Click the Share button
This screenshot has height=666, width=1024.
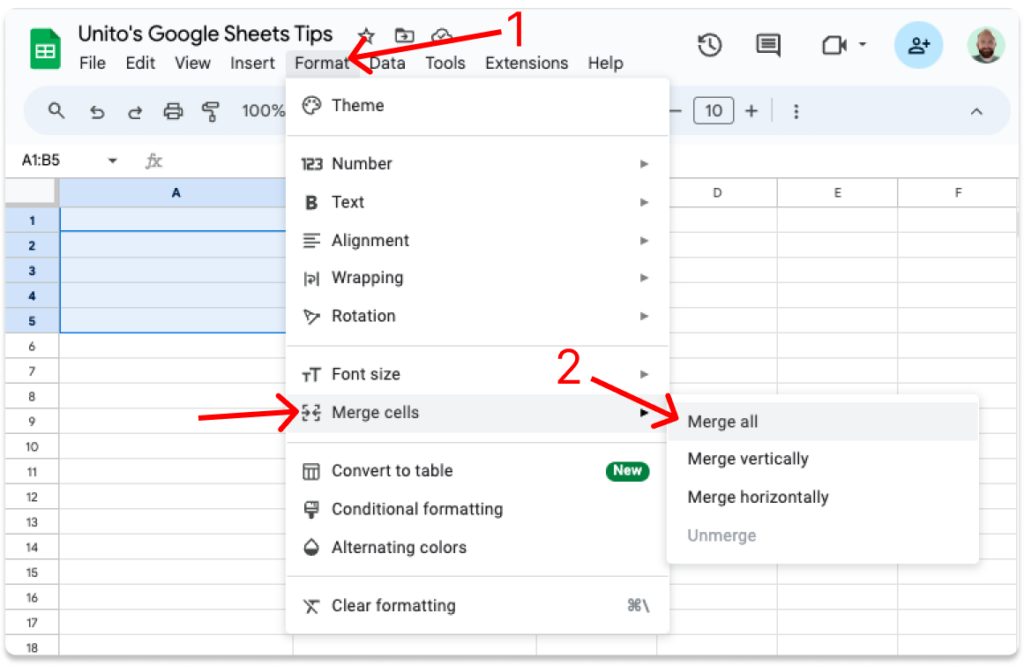tap(918, 45)
